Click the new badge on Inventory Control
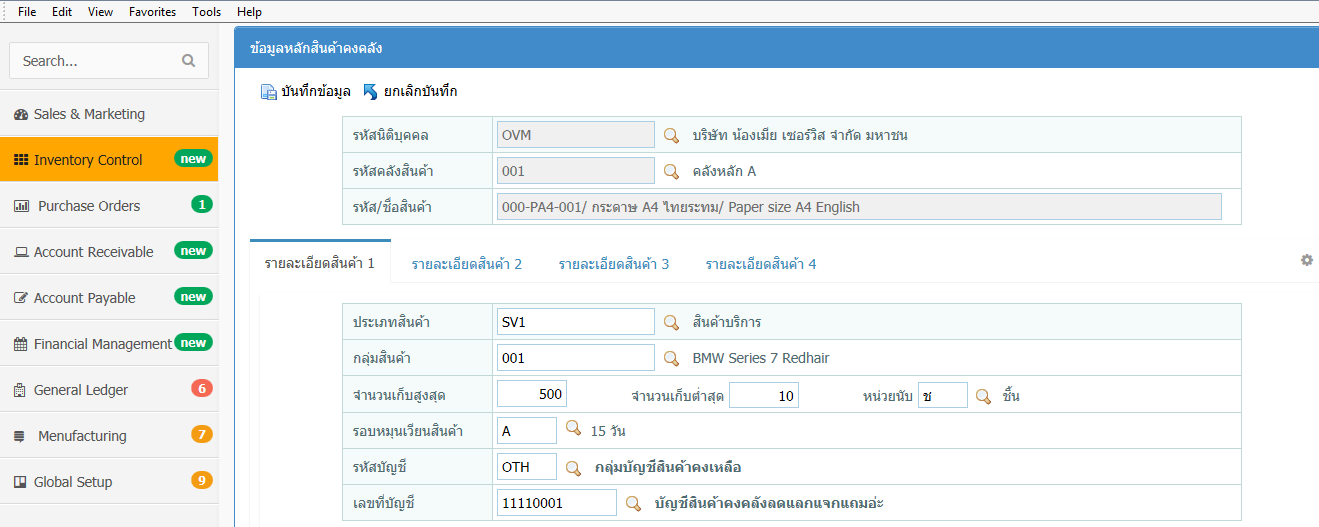The image size is (1319, 527). 193,159
